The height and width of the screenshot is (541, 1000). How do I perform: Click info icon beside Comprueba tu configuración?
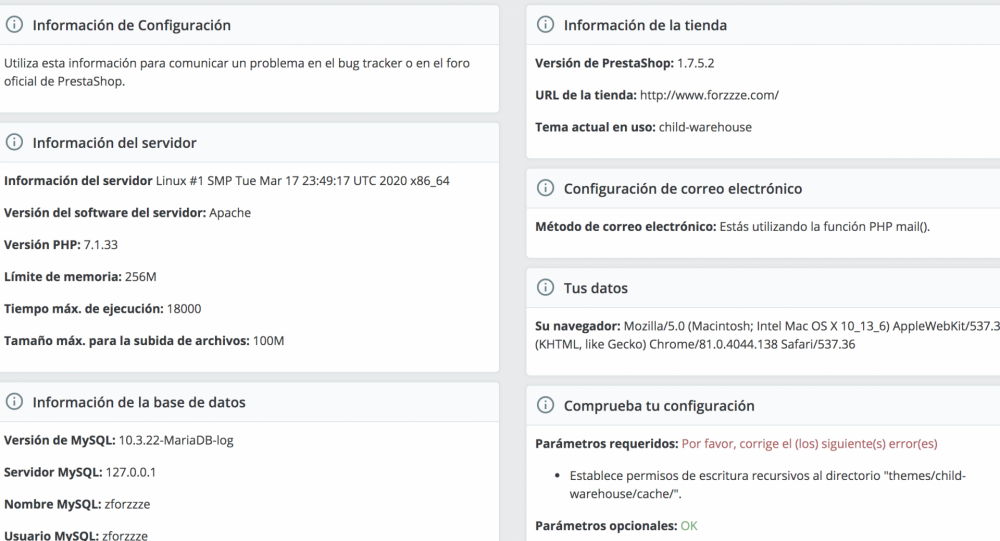545,404
